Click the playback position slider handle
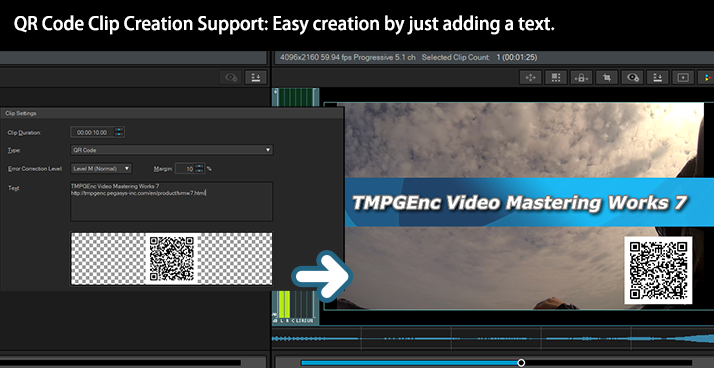The width and height of the screenshot is (714, 368). click(x=521, y=363)
